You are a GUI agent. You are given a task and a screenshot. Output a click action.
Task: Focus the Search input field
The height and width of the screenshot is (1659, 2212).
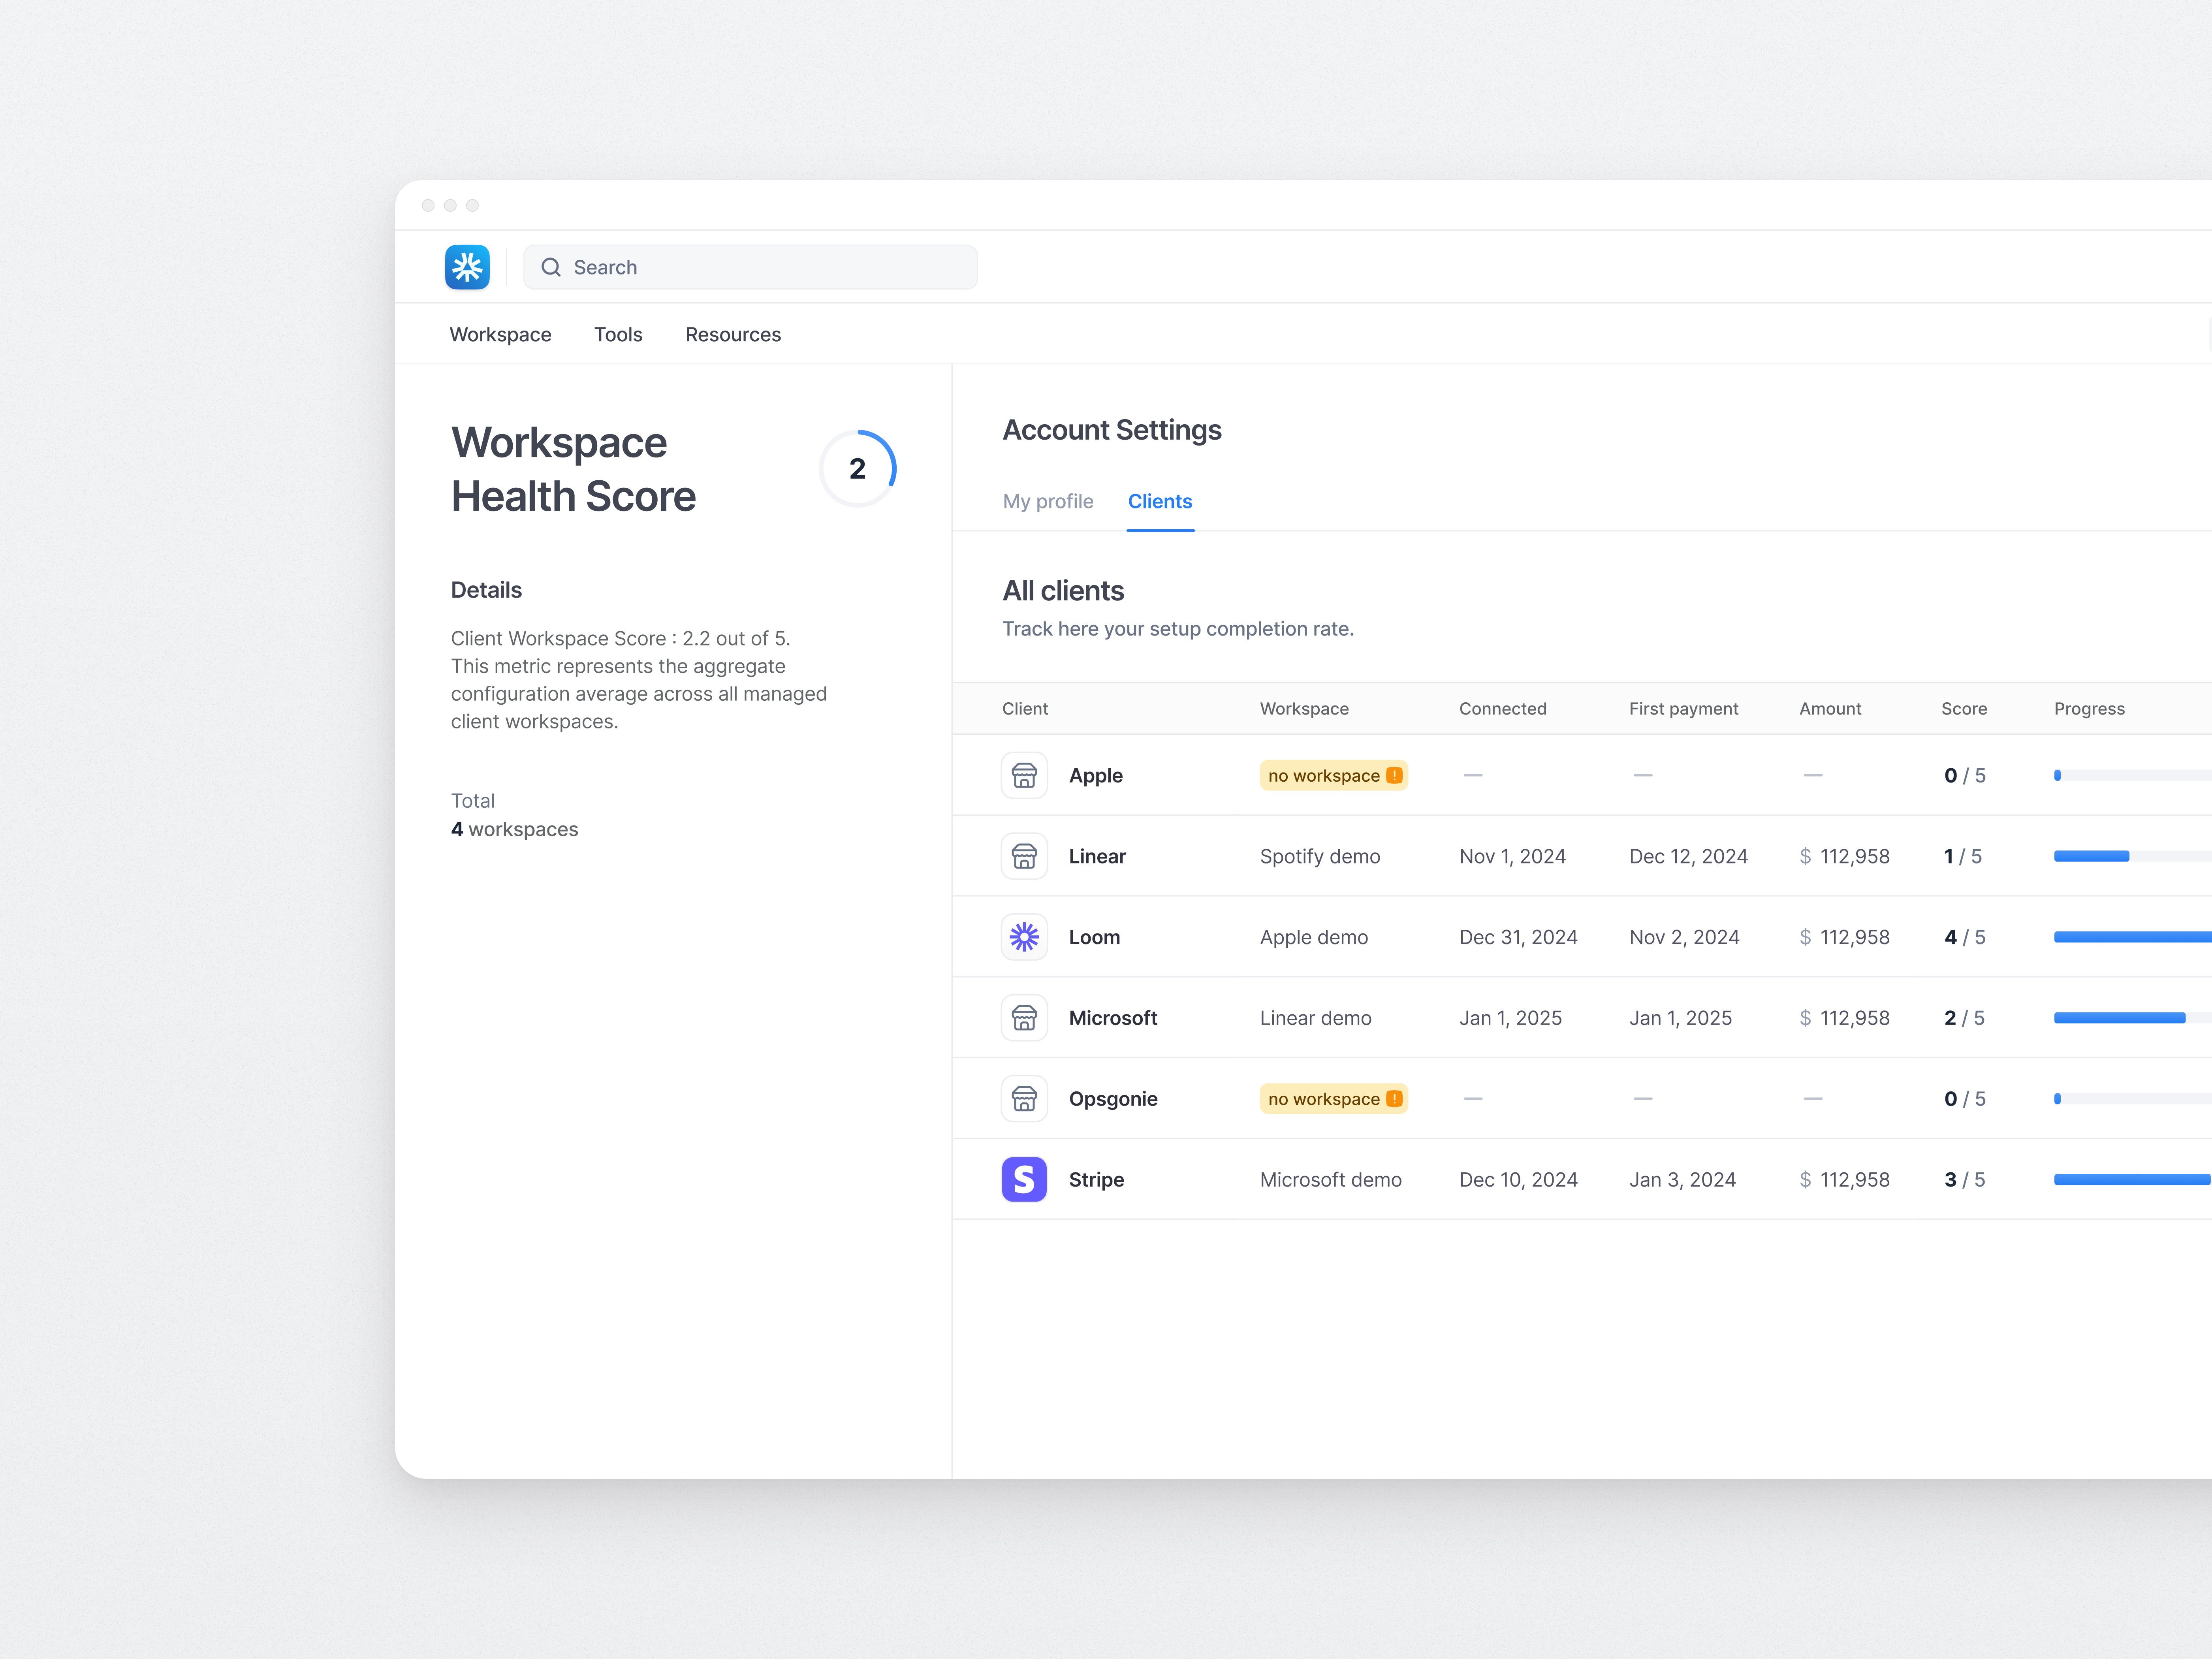pos(750,267)
